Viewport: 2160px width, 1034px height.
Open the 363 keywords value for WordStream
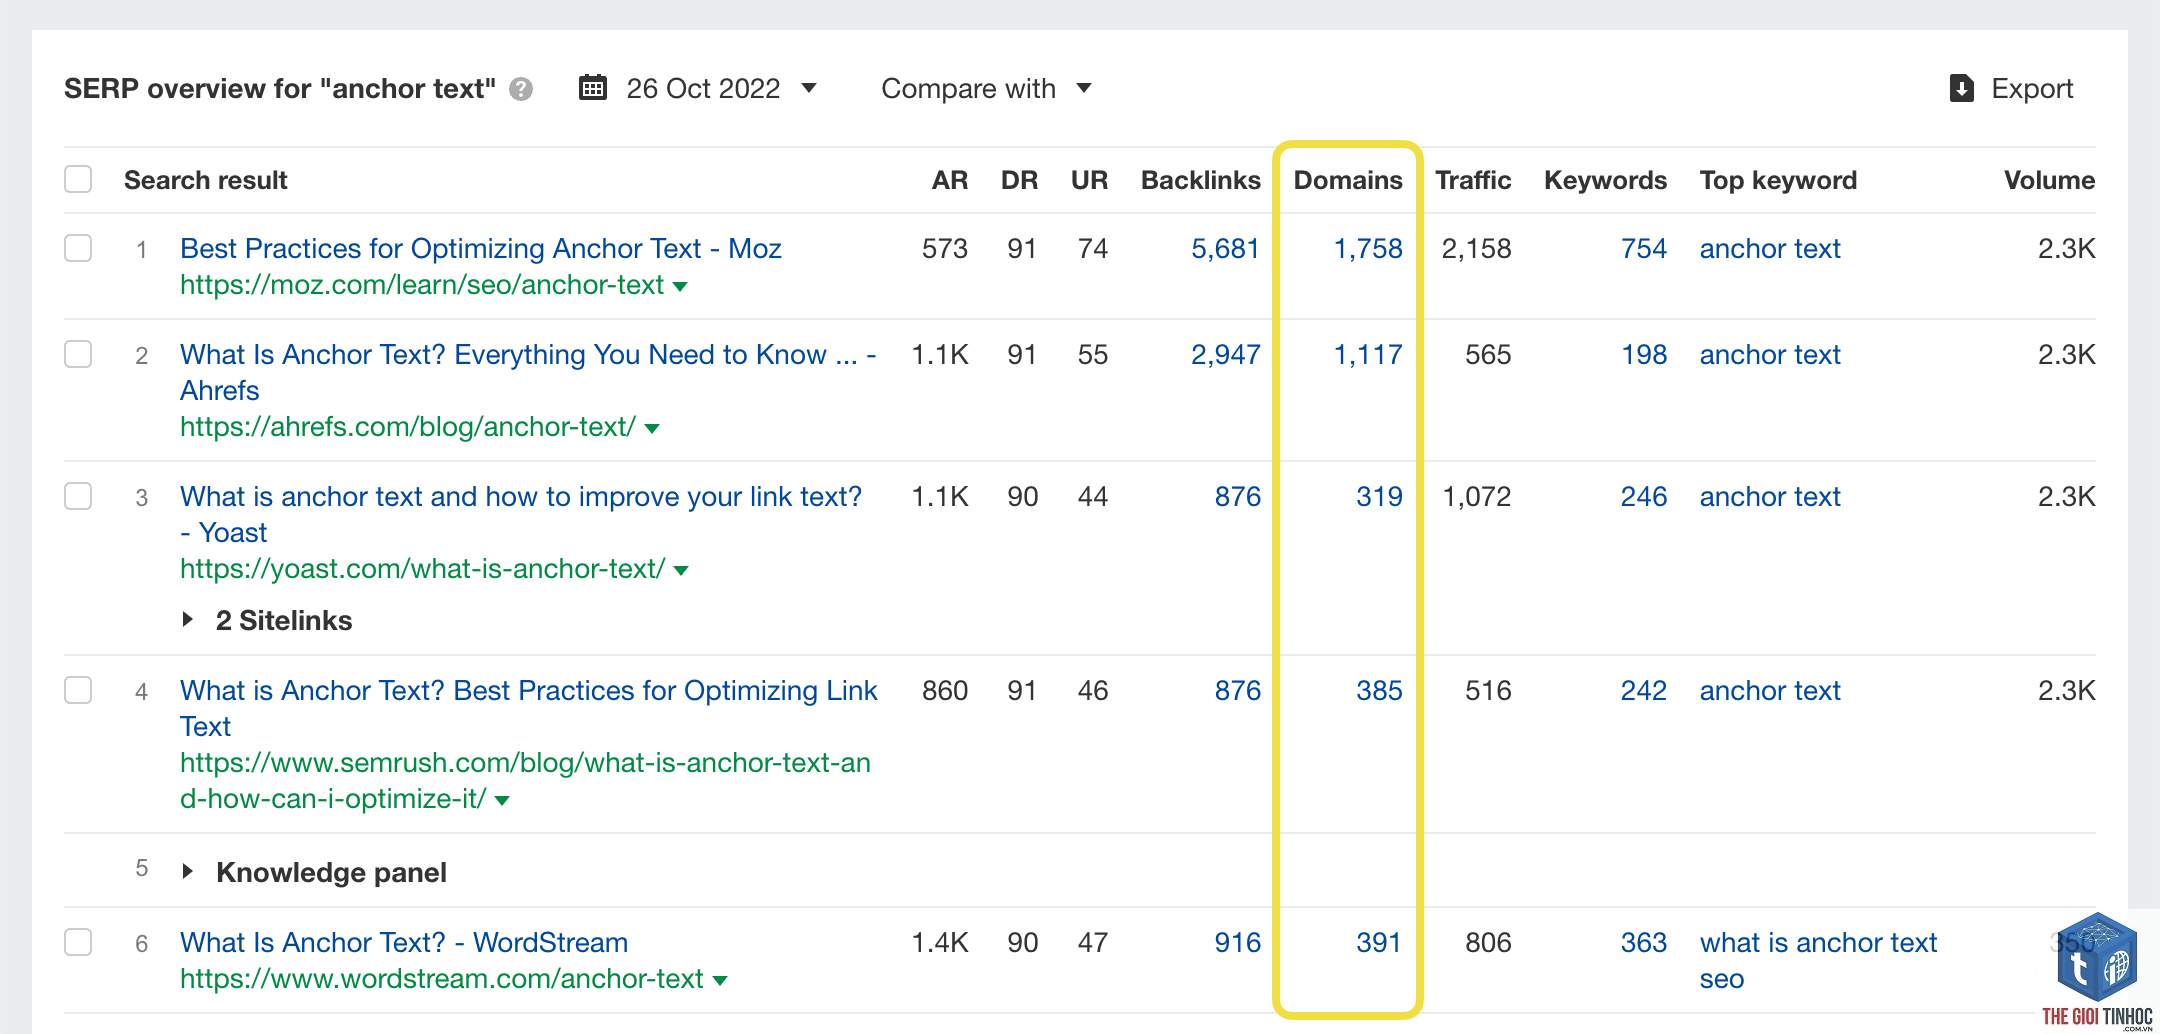click(x=1644, y=942)
